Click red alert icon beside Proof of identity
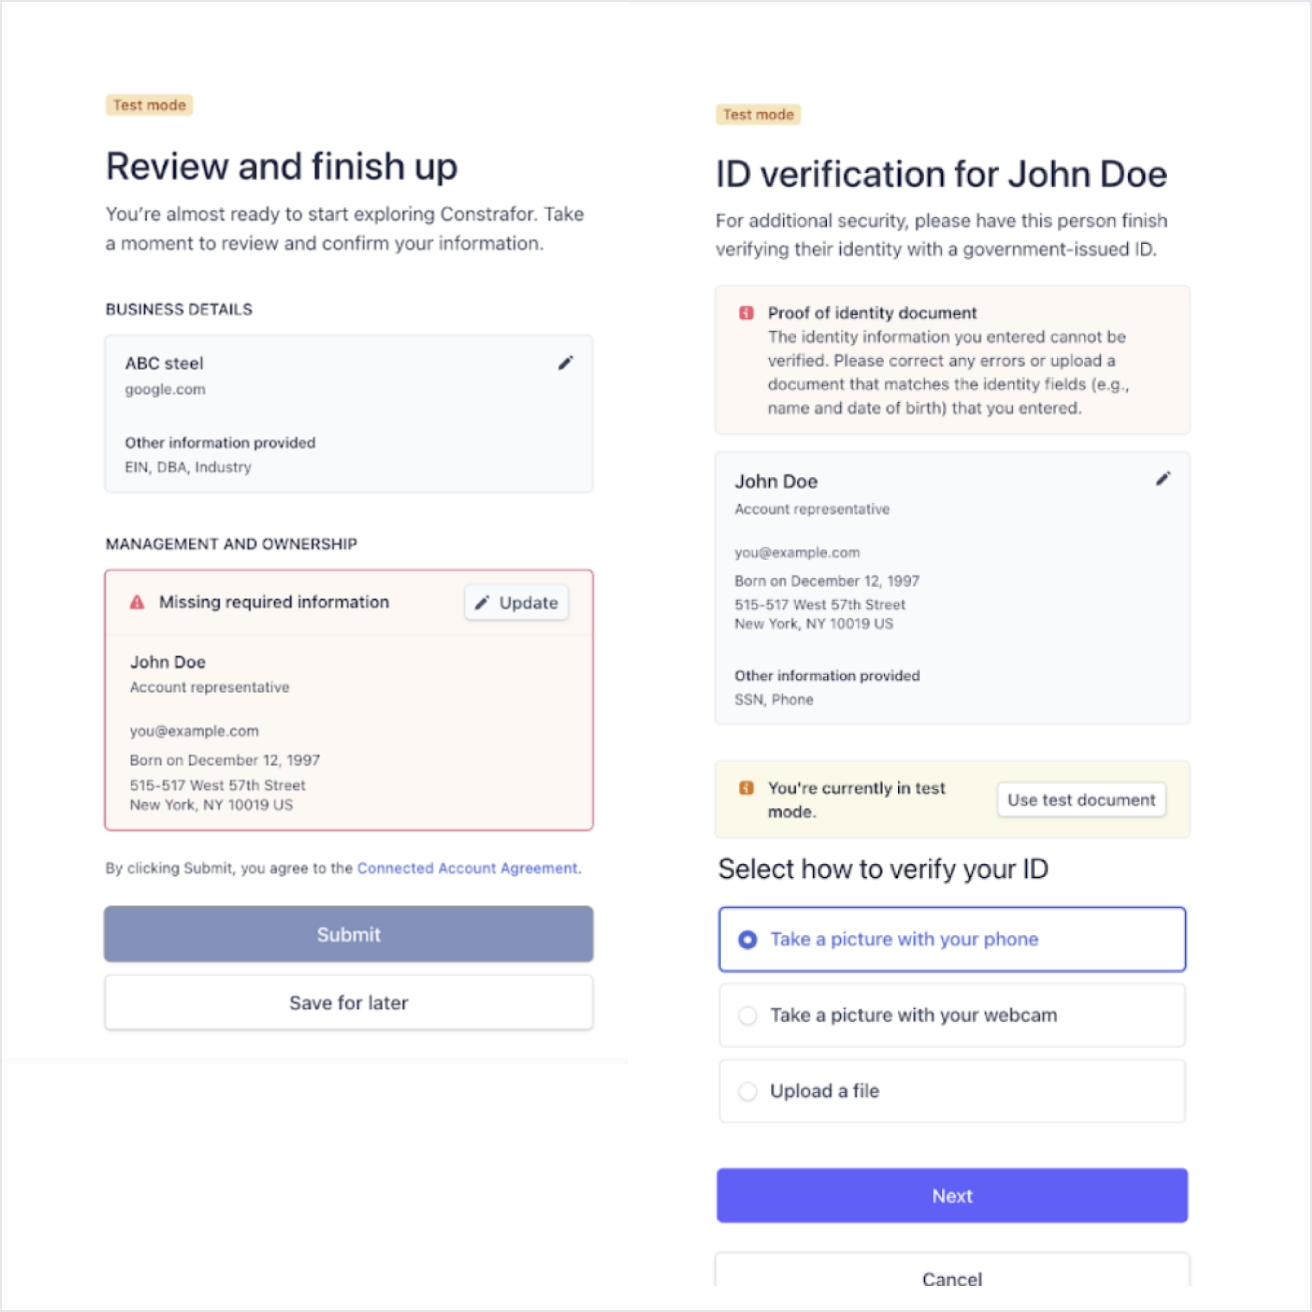This screenshot has width=1312, height=1312. [746, 313]
